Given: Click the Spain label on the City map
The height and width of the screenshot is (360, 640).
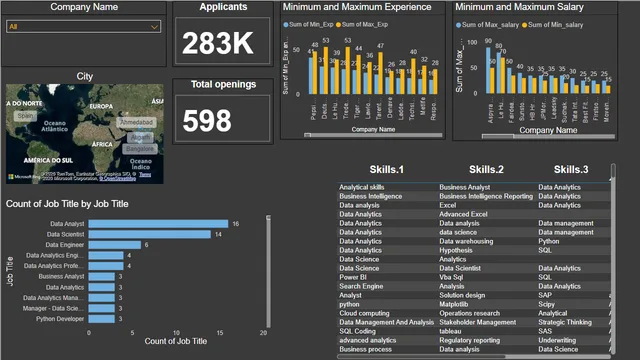Looking at the screenshot, I should point(25,116).
